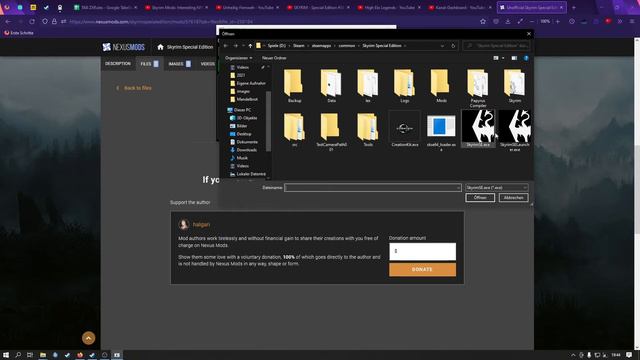640x360 pixels.
Task: Click Steam in the breadcrumb path
Action: 299,46
